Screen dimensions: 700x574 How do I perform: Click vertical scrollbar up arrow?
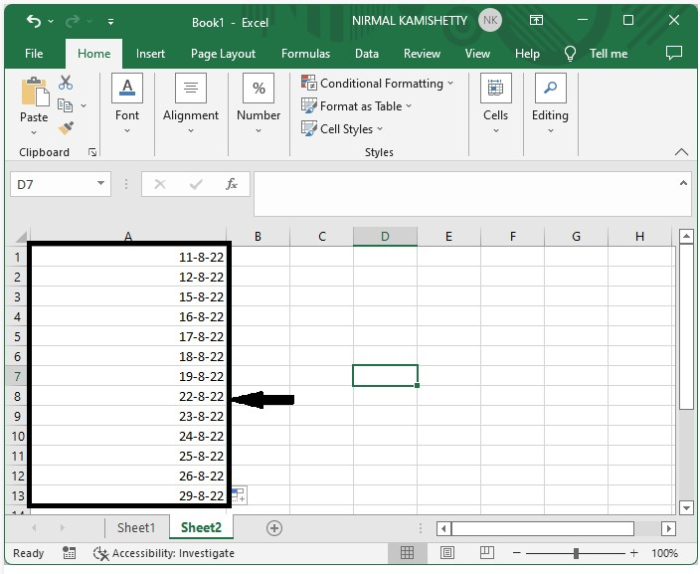coord(686,236)
